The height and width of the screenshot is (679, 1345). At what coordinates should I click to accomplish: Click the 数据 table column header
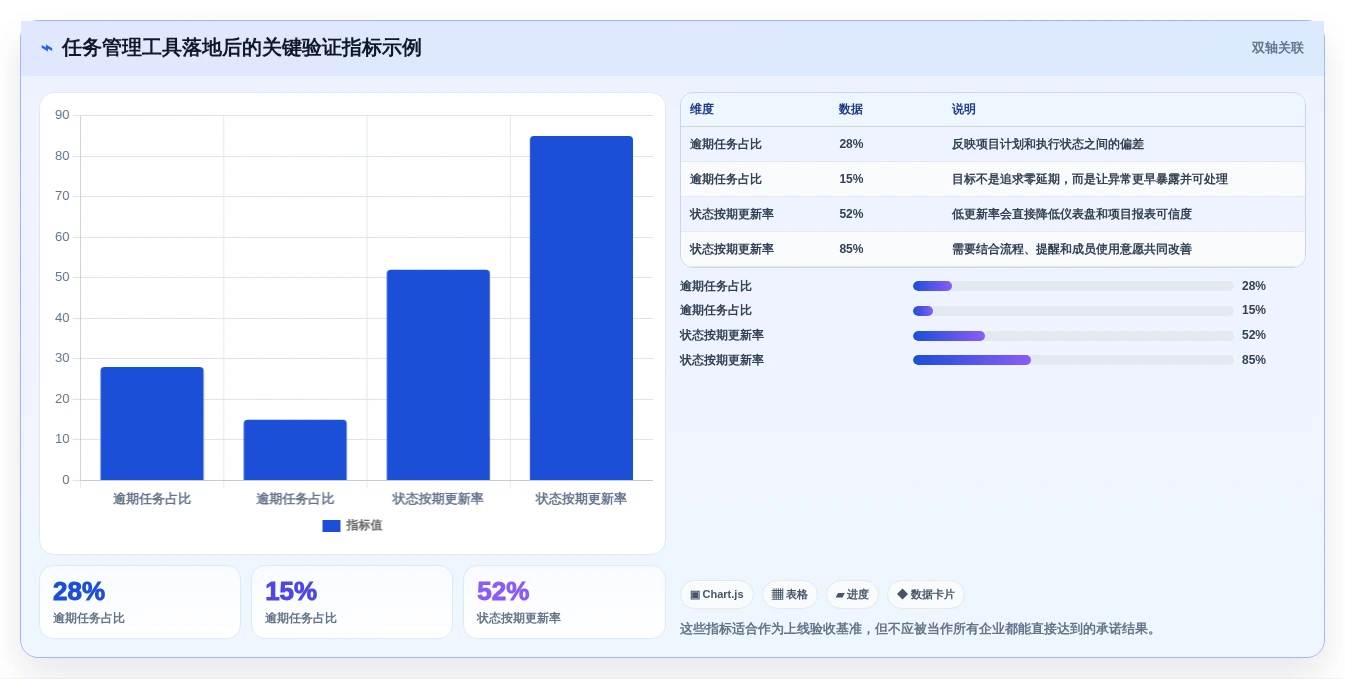pyautogui.click(x=851, y=109)
